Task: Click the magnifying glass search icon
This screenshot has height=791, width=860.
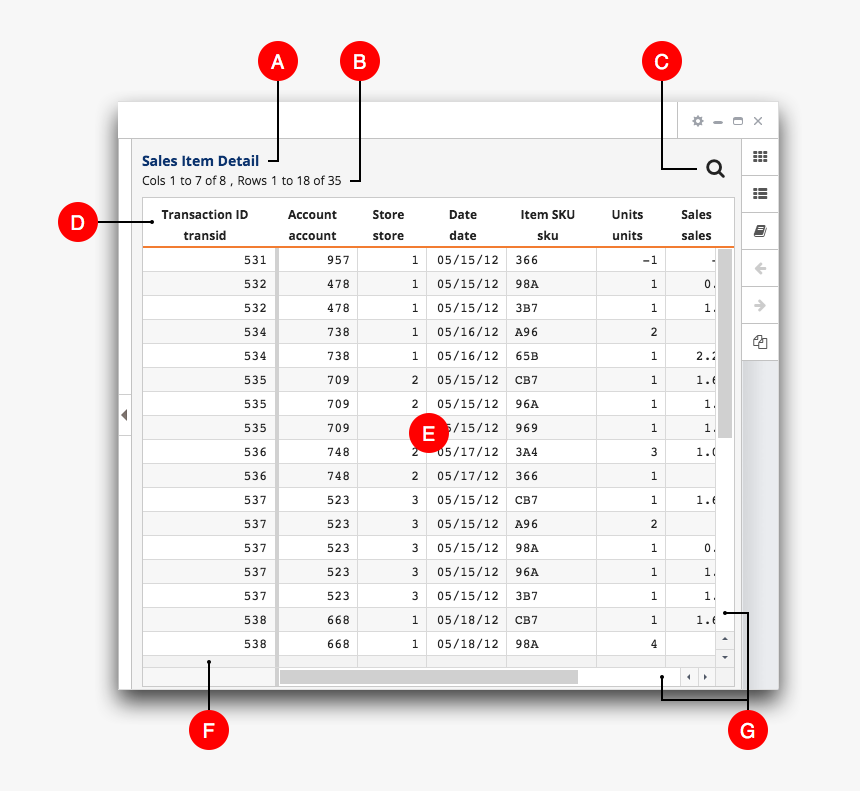Action: (715, 169)
